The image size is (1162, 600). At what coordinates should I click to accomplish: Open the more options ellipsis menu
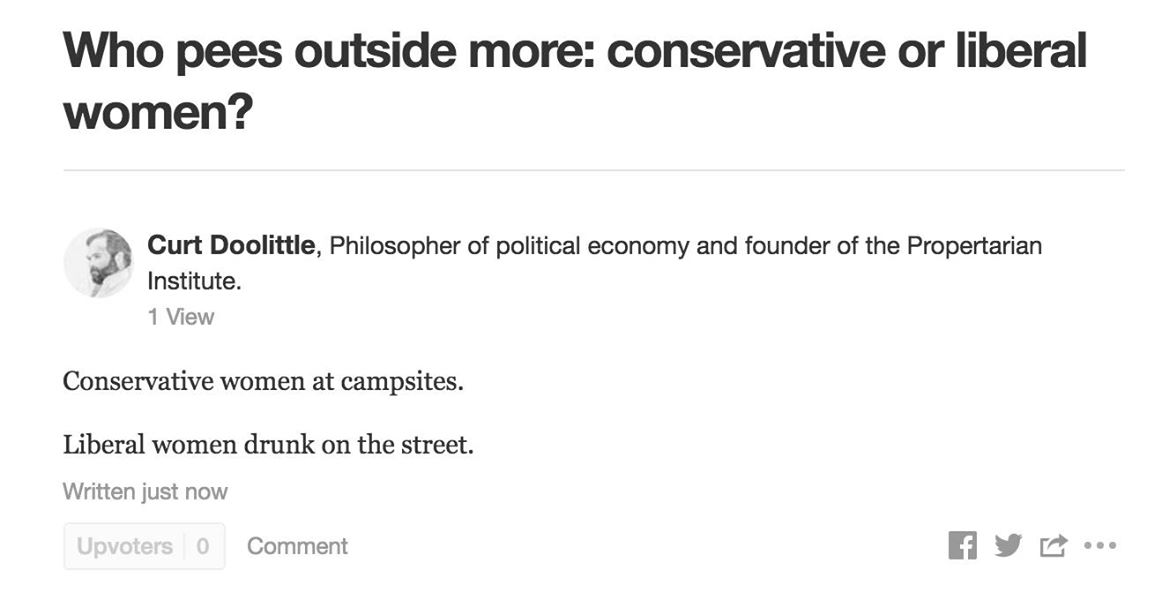[x=1099, y=546]
